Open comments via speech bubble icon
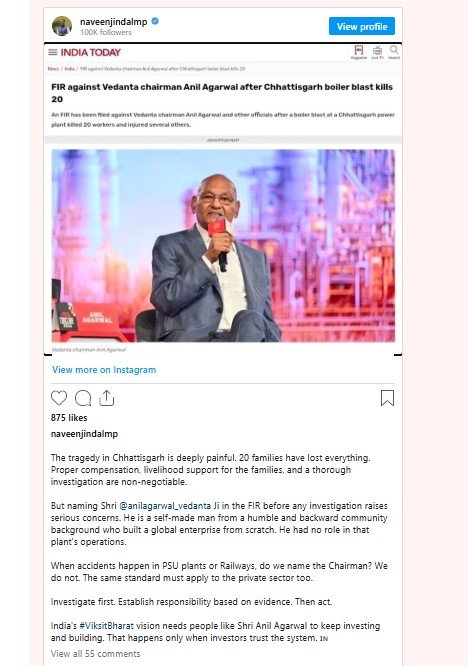The height and width of the screenshot is (666, 468). [x=83, y=398]
